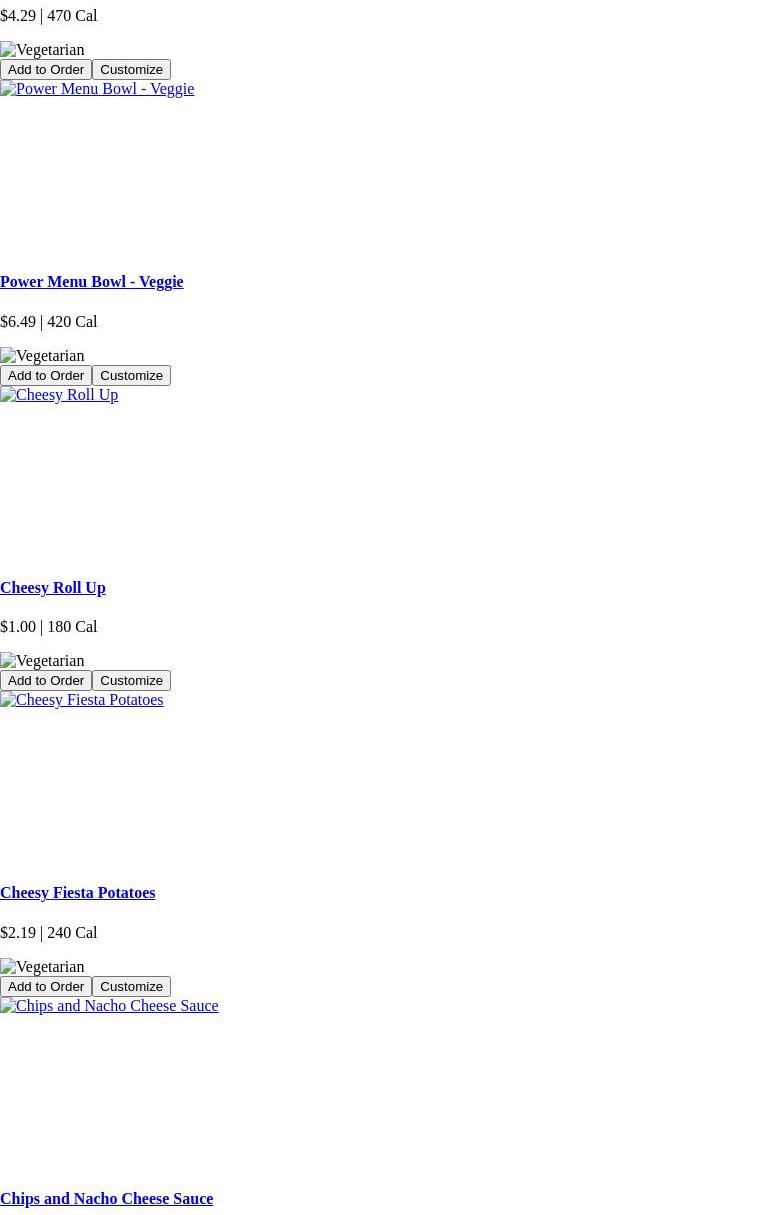
Task: Customize the $4.29, 470 Cal item
Action: tap(131, 70)
